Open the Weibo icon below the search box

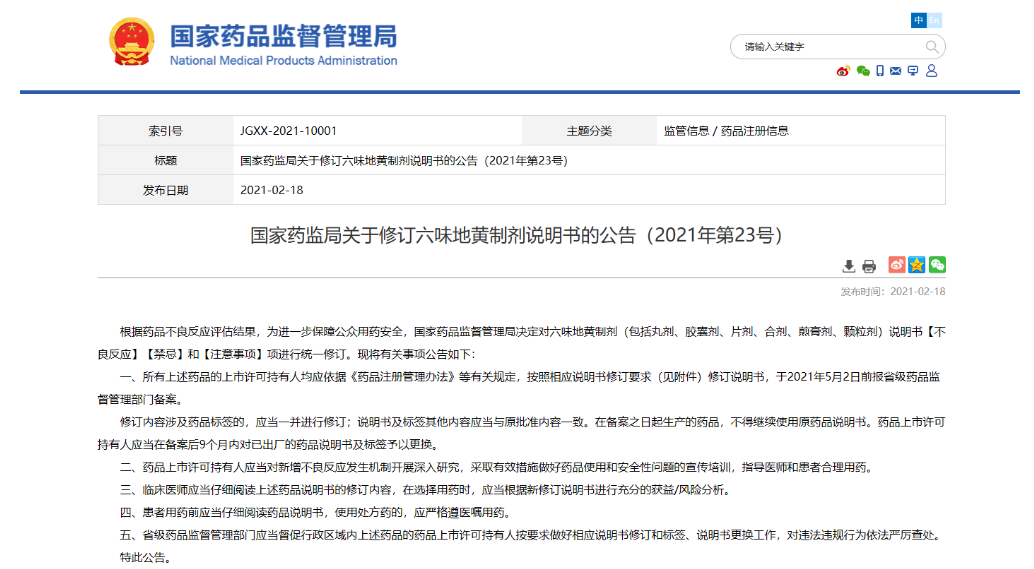pyautogui.click(x=843, y=71)
